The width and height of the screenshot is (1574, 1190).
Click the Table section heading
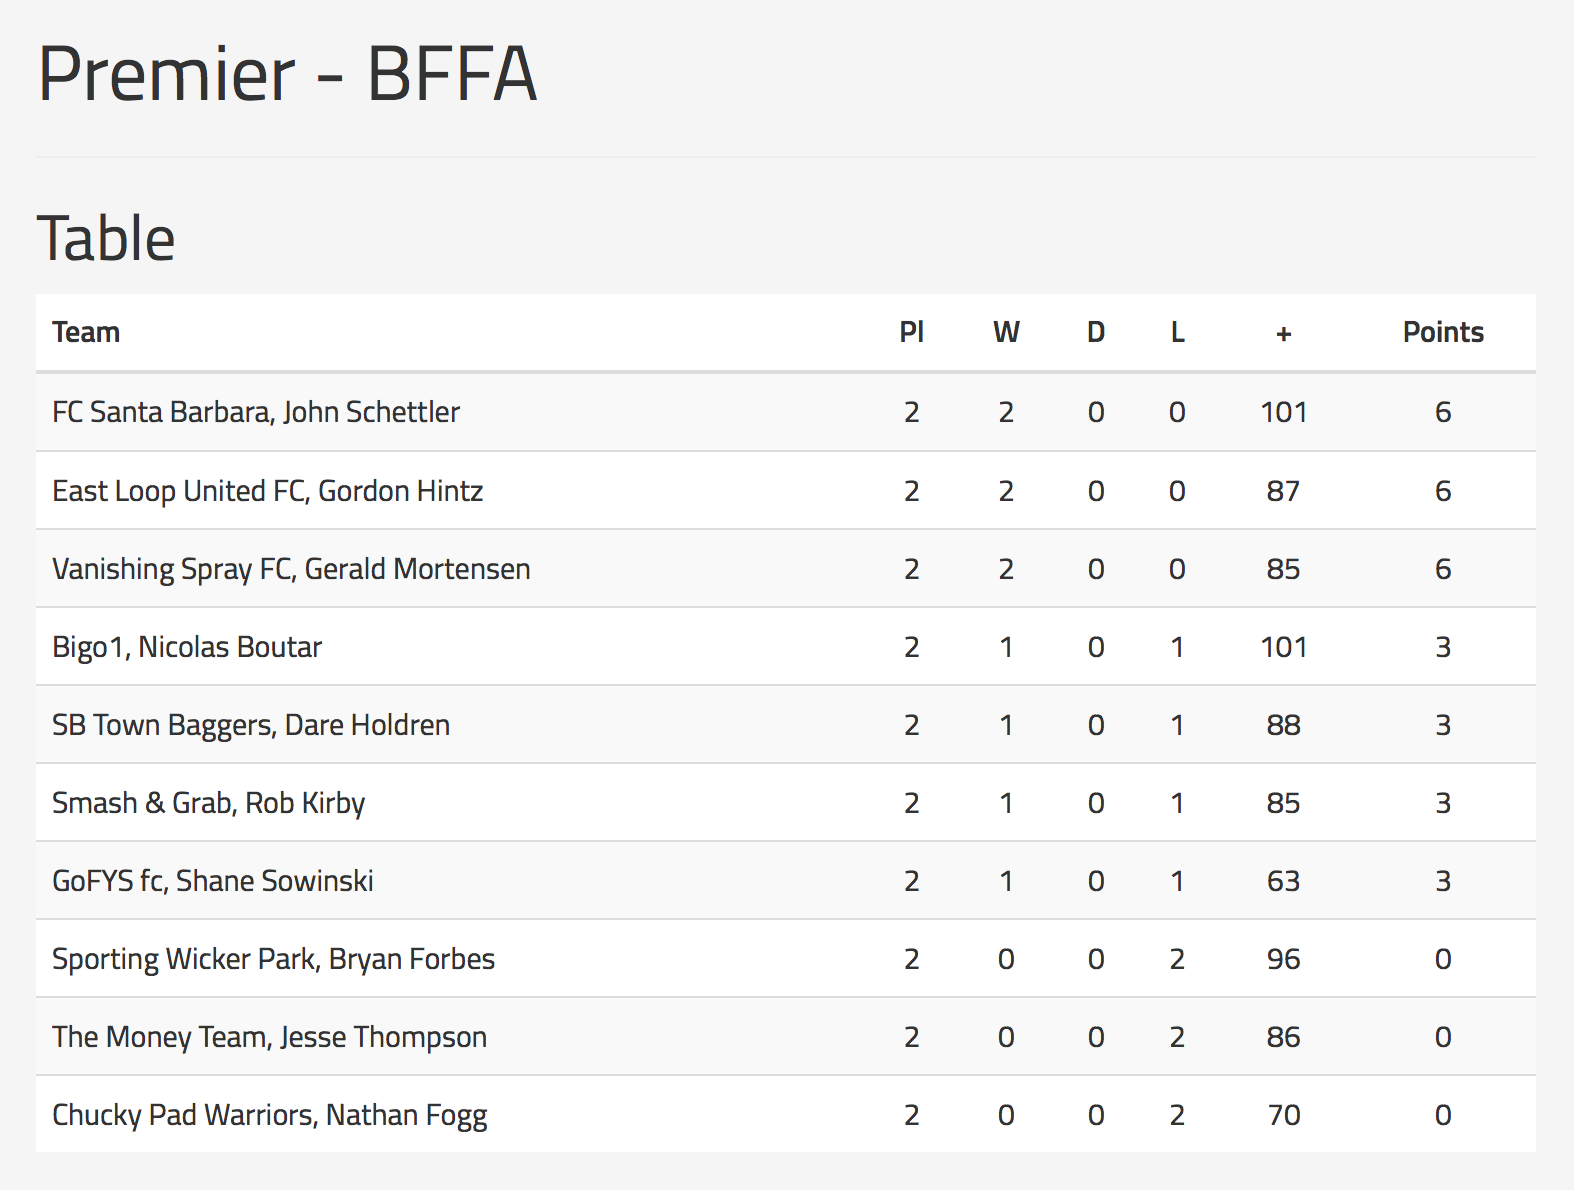[x=106, y=239]
